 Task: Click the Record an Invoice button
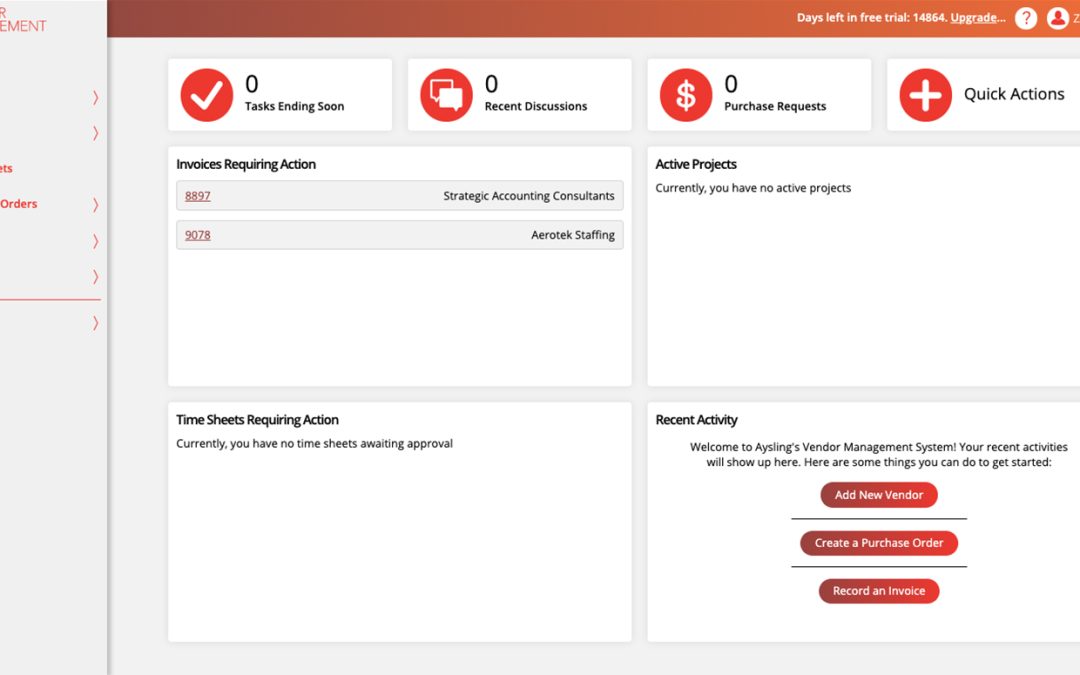(x=879, y=591)
